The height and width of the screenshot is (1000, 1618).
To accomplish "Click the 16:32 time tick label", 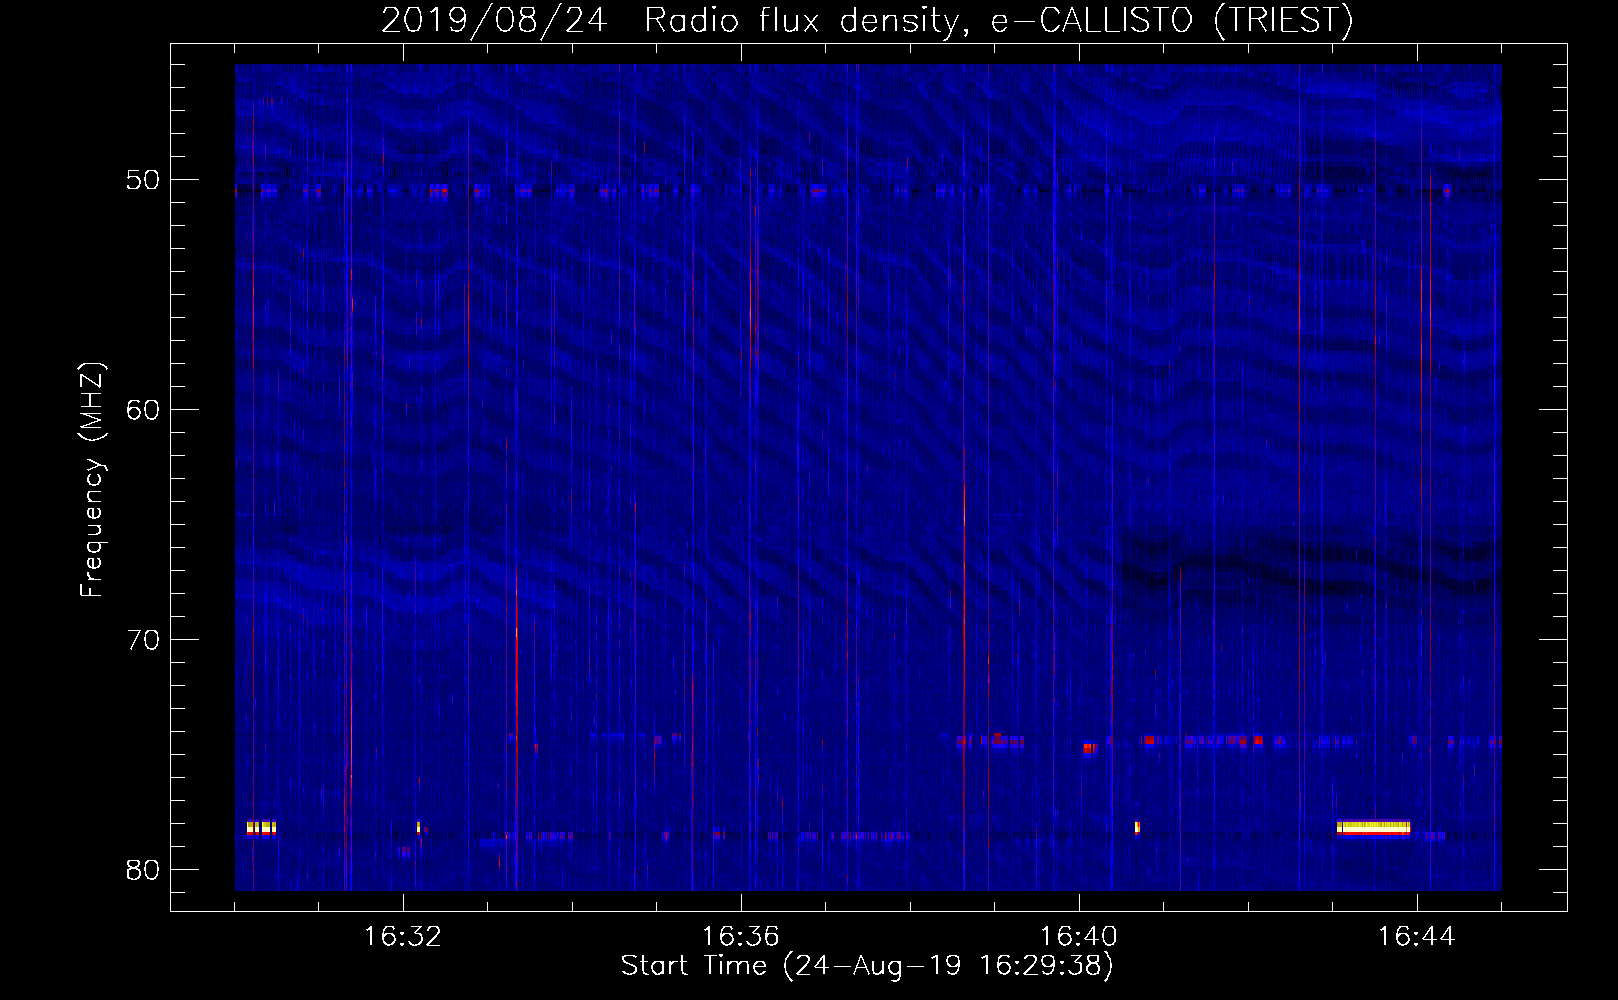I will [403, 937].
